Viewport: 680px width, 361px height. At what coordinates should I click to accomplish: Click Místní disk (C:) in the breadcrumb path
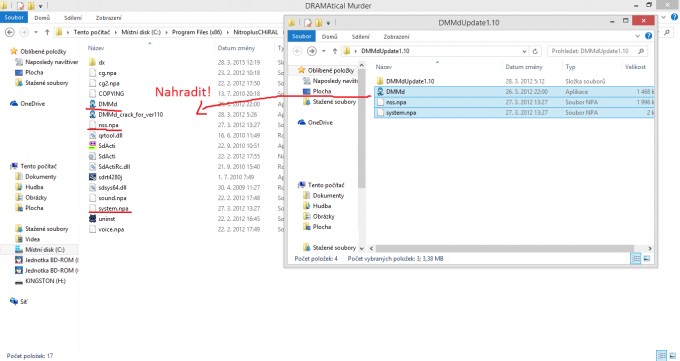tap(141, 32)
